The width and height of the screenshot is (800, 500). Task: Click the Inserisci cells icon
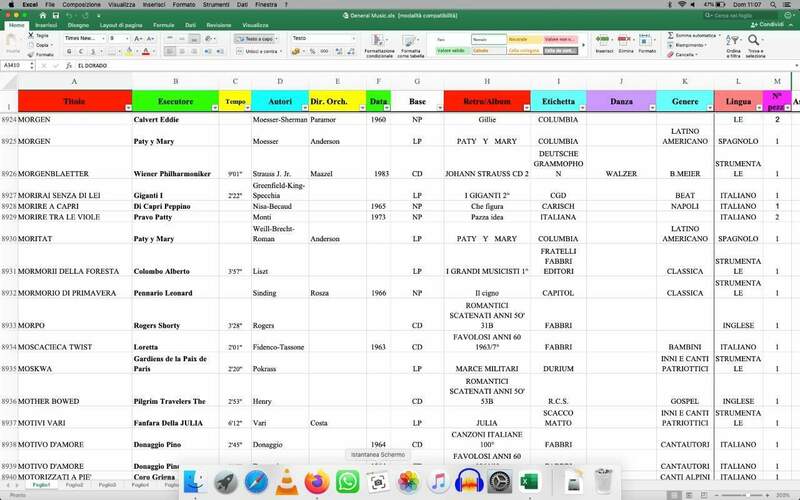[605, 41]
